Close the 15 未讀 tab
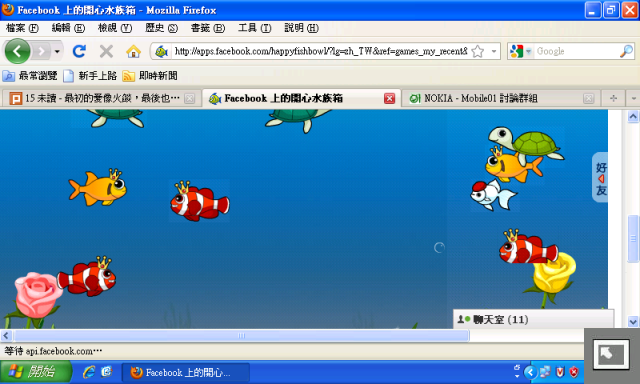640x384 pixels. coord(189,98)
